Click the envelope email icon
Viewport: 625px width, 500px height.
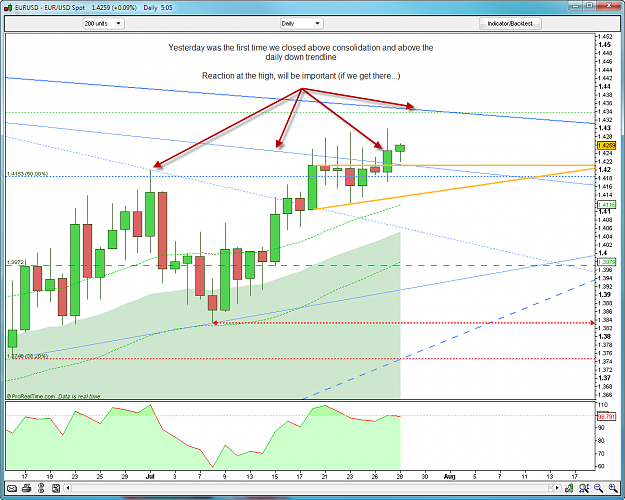[x=12, y=488]
